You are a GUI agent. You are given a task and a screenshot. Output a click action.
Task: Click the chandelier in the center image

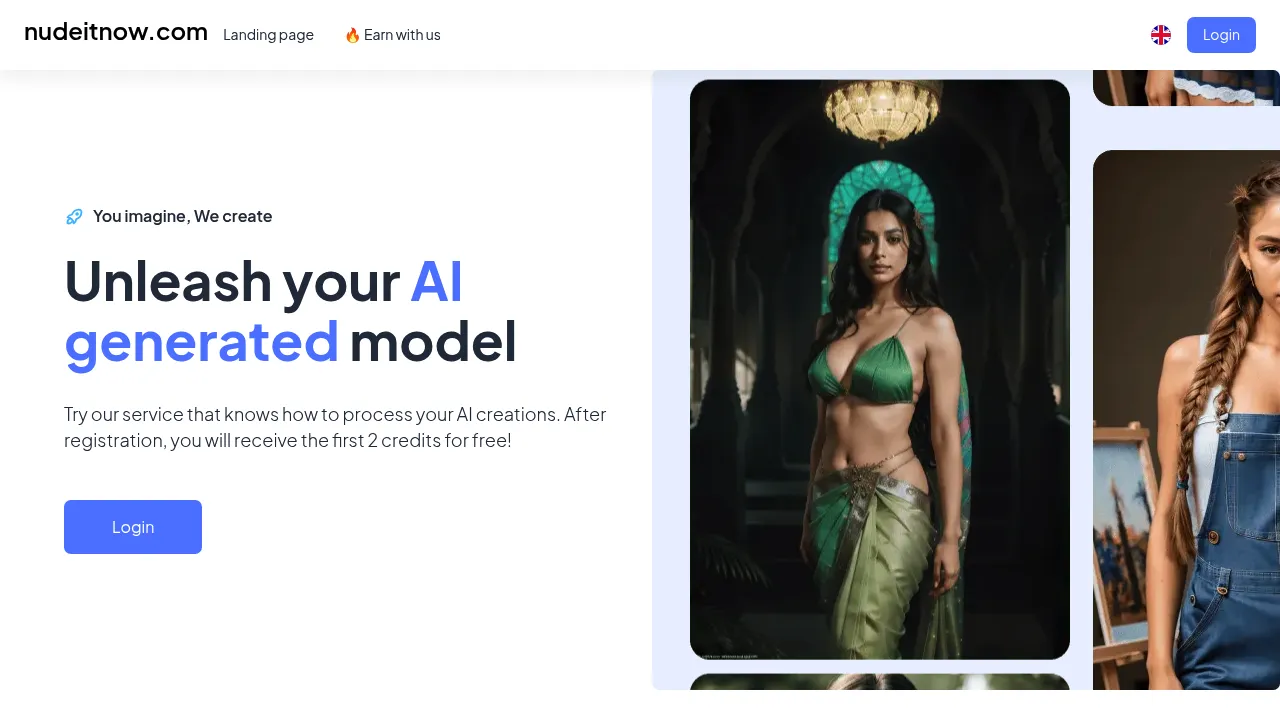point(882,108)
